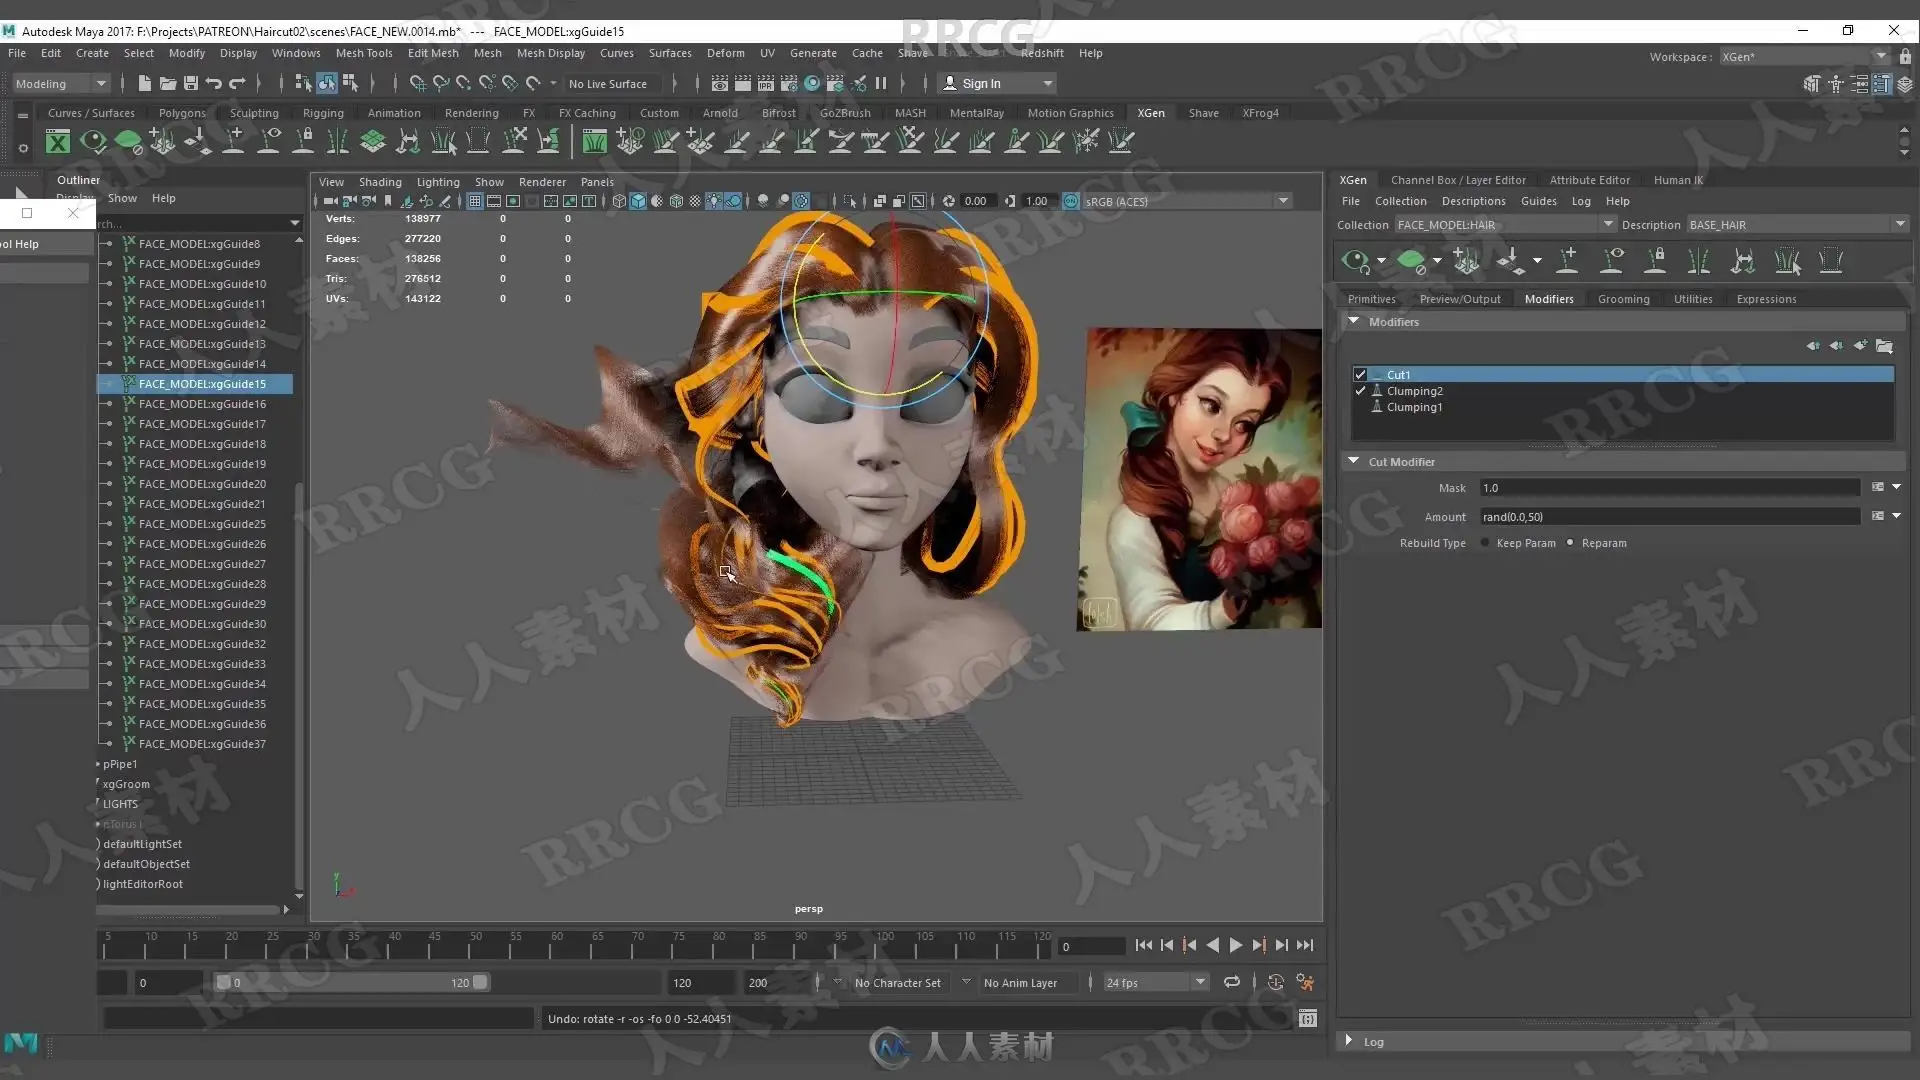Click the add new modifier icon
The height and width of the screenshot is (1080, 1920).
pos(1860,346)
